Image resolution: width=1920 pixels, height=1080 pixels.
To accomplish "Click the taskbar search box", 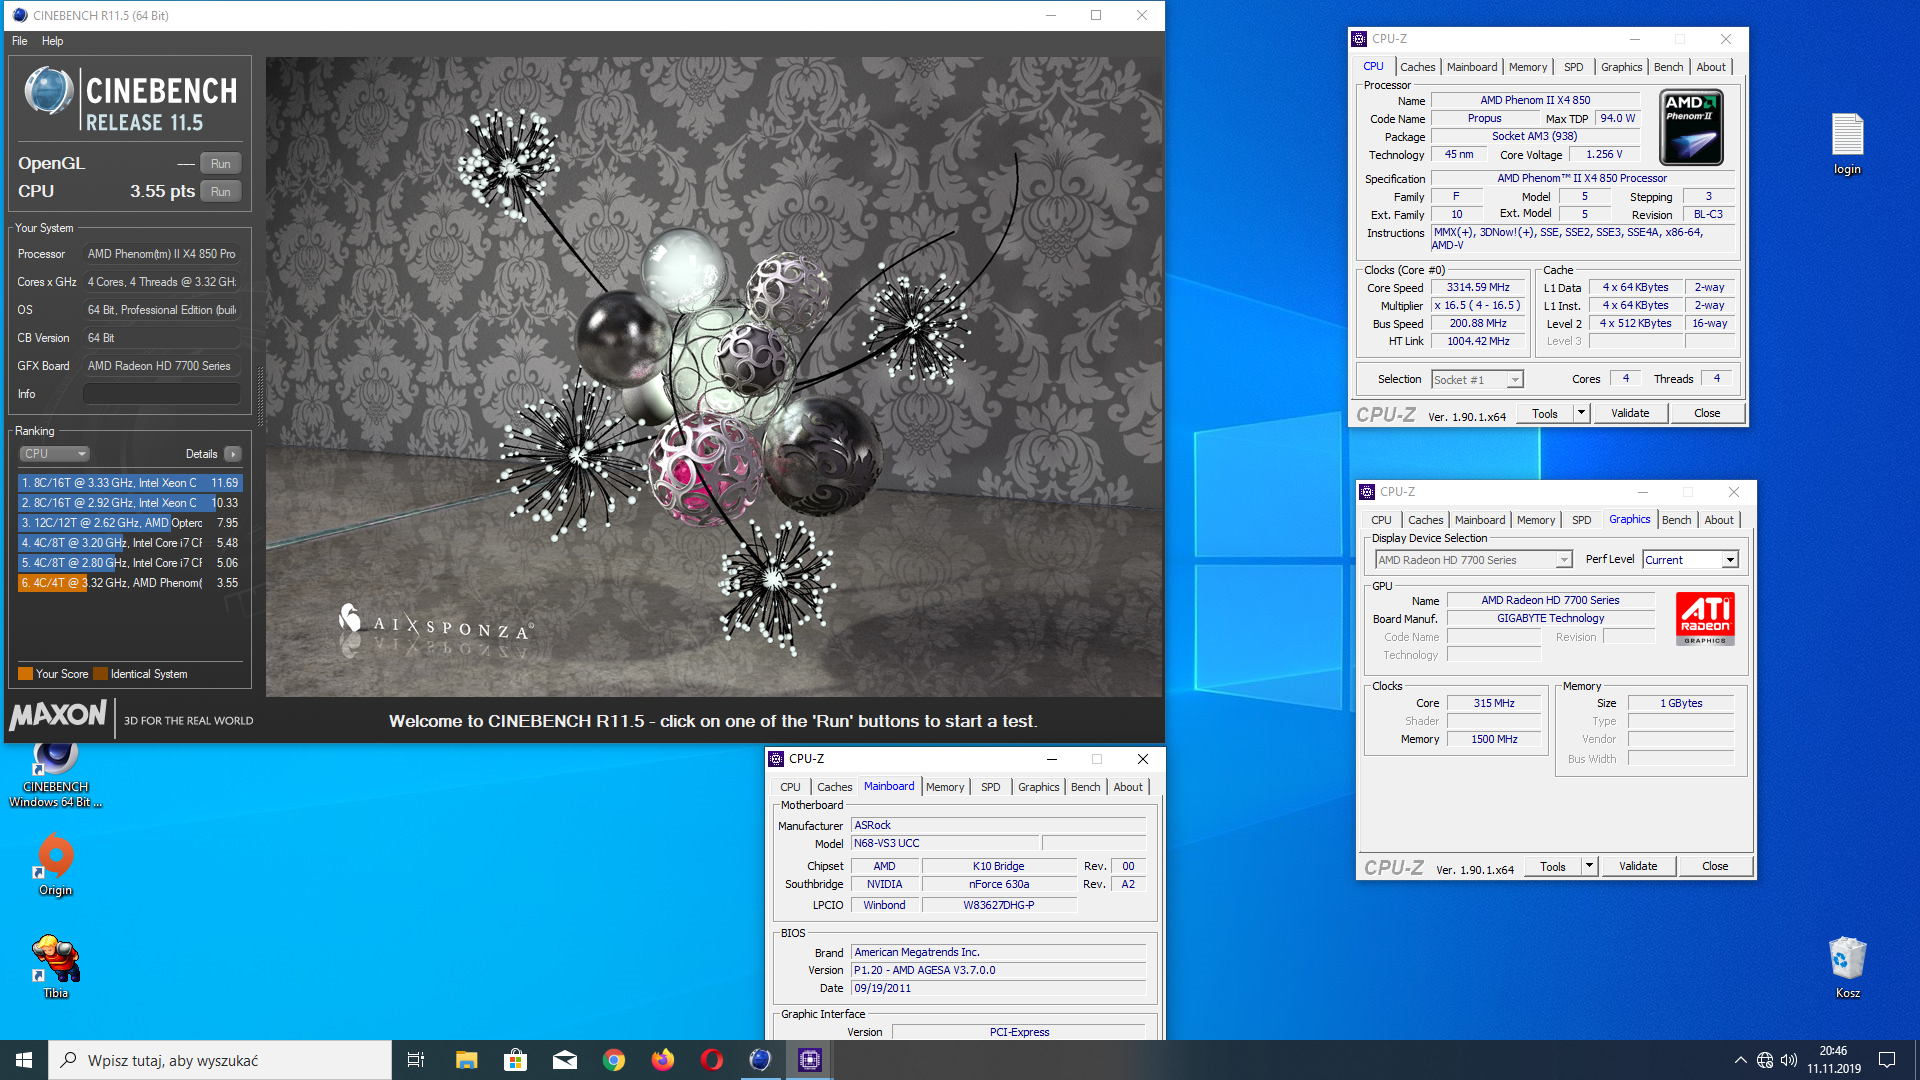I will coord(220,1060).
